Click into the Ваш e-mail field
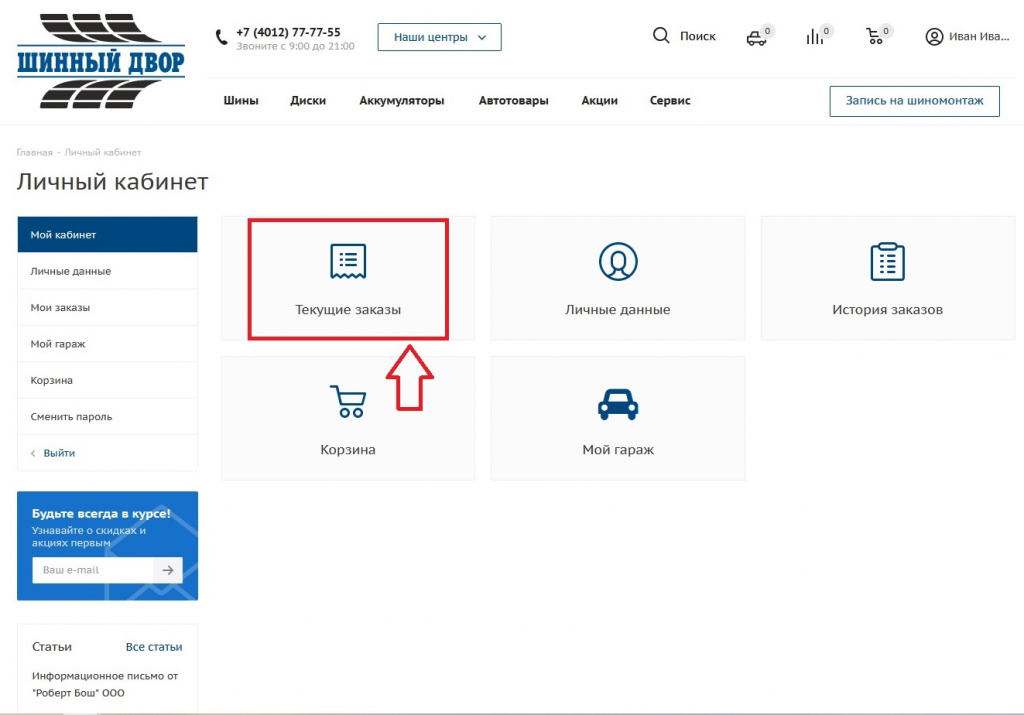Screen dimensions: 1024x715 93,570
